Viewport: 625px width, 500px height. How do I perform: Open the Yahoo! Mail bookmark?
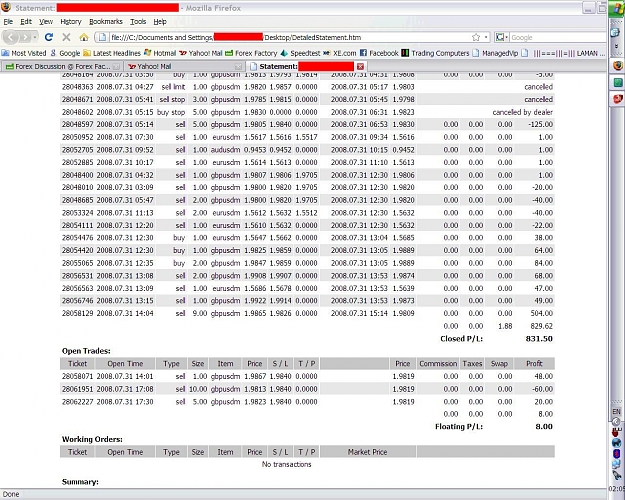pos(200,53)
